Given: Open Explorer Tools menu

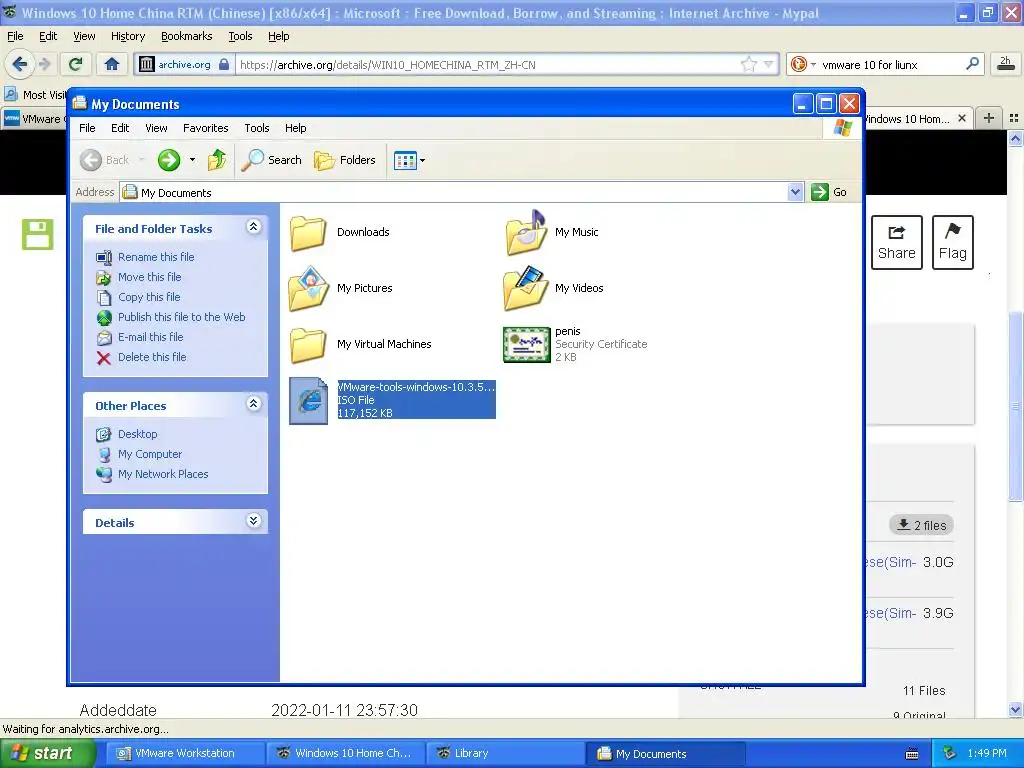Looking at the screenshot, I should pyautogui.click(x=257, y=128).
